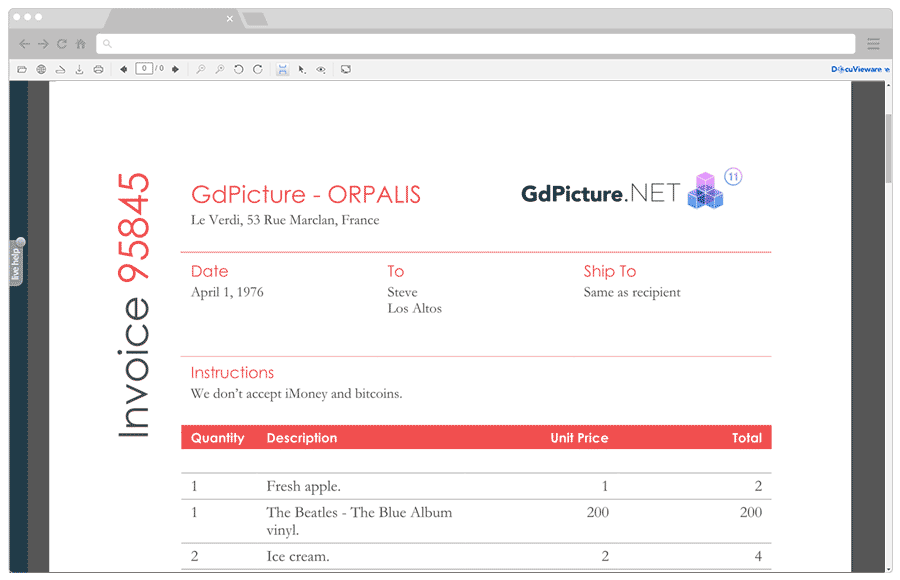Click the first zoom magnifier icon

coord(200,69)
